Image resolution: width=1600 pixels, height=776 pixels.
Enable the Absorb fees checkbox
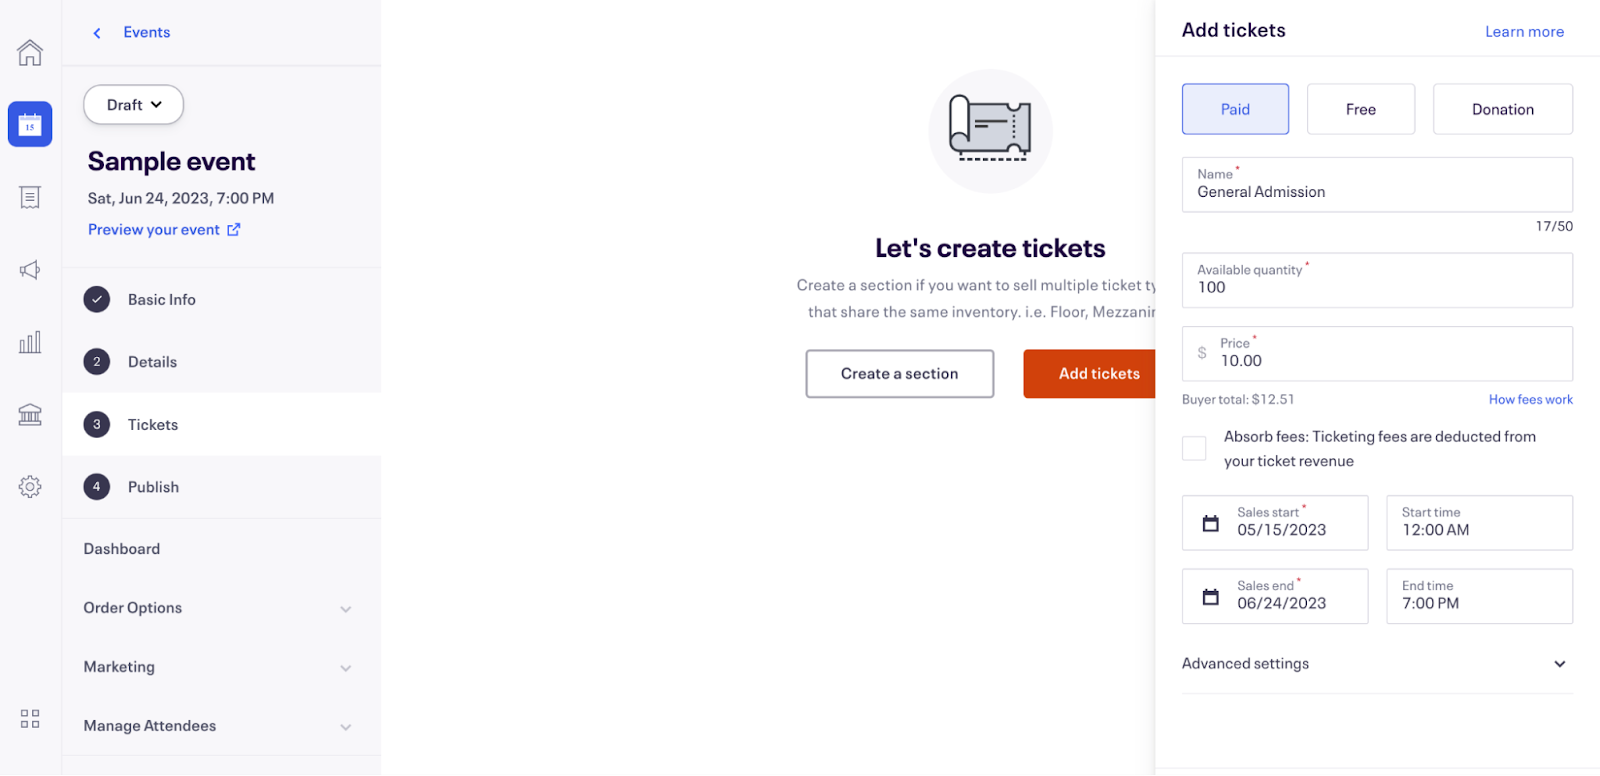click(1194, 448)
